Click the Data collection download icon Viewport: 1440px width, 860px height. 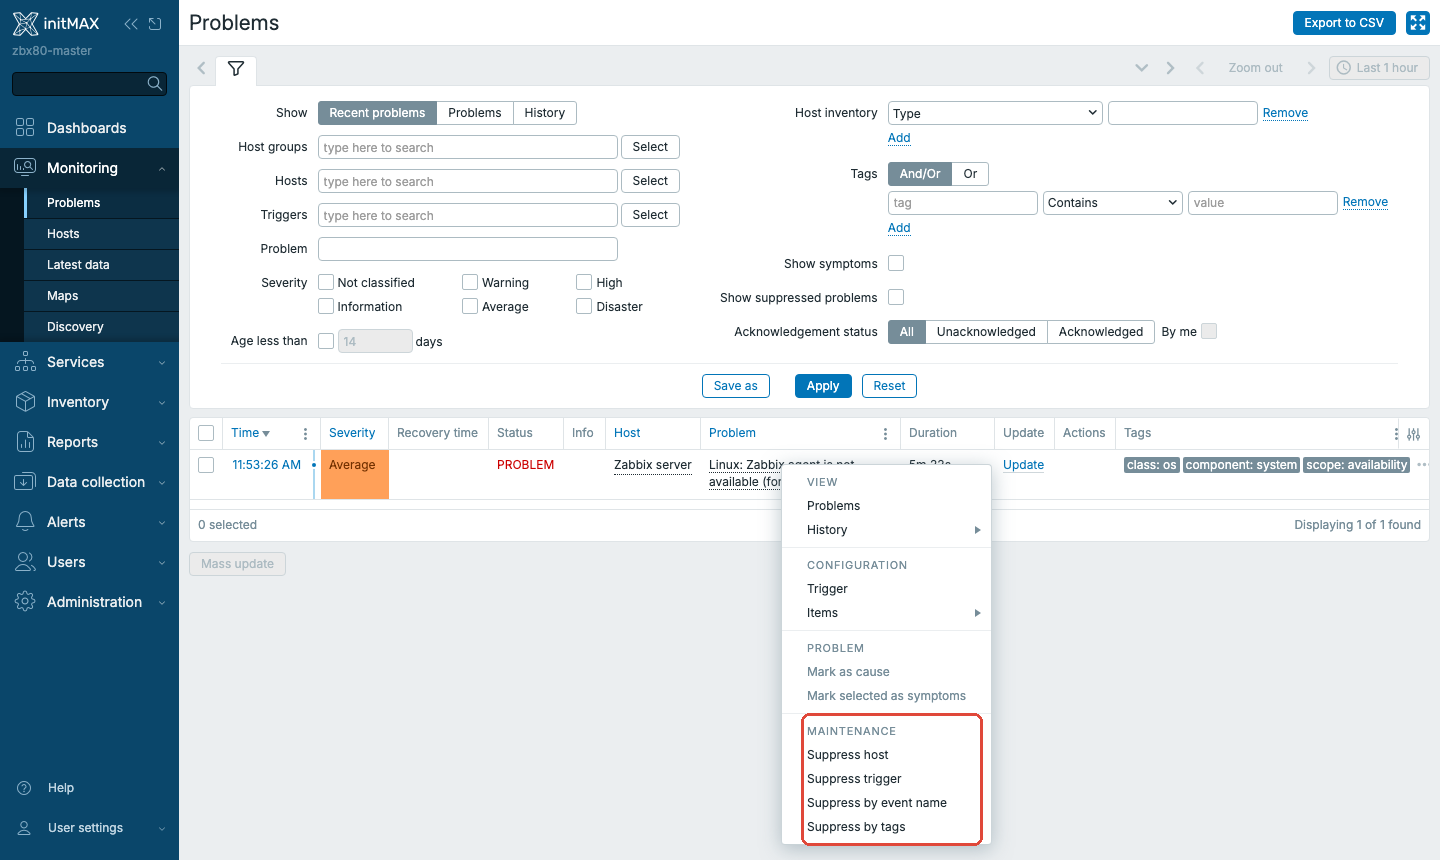click(x=25, y=482)
